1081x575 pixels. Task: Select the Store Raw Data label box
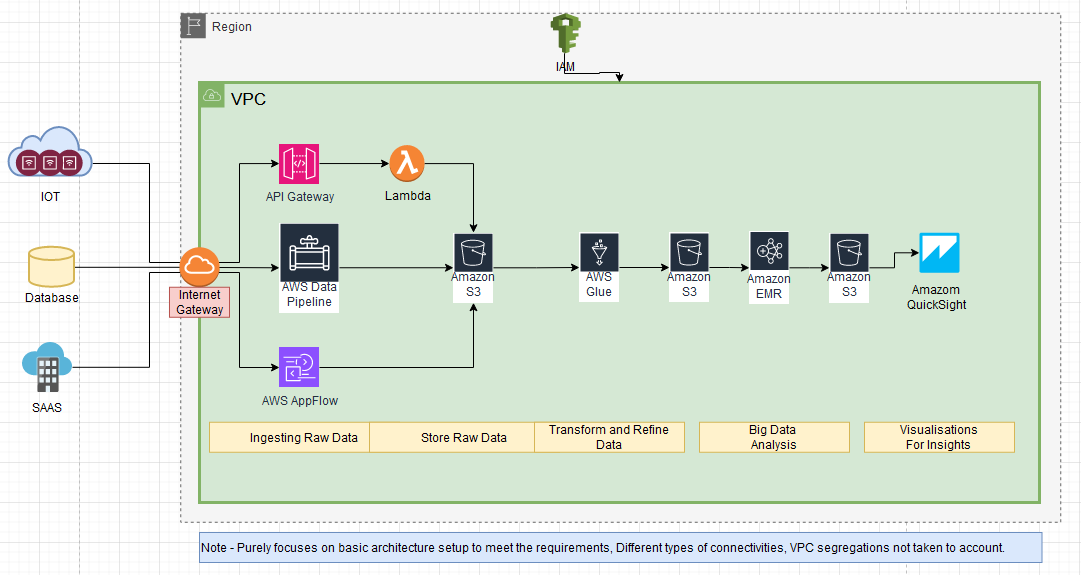click(452, 437)
